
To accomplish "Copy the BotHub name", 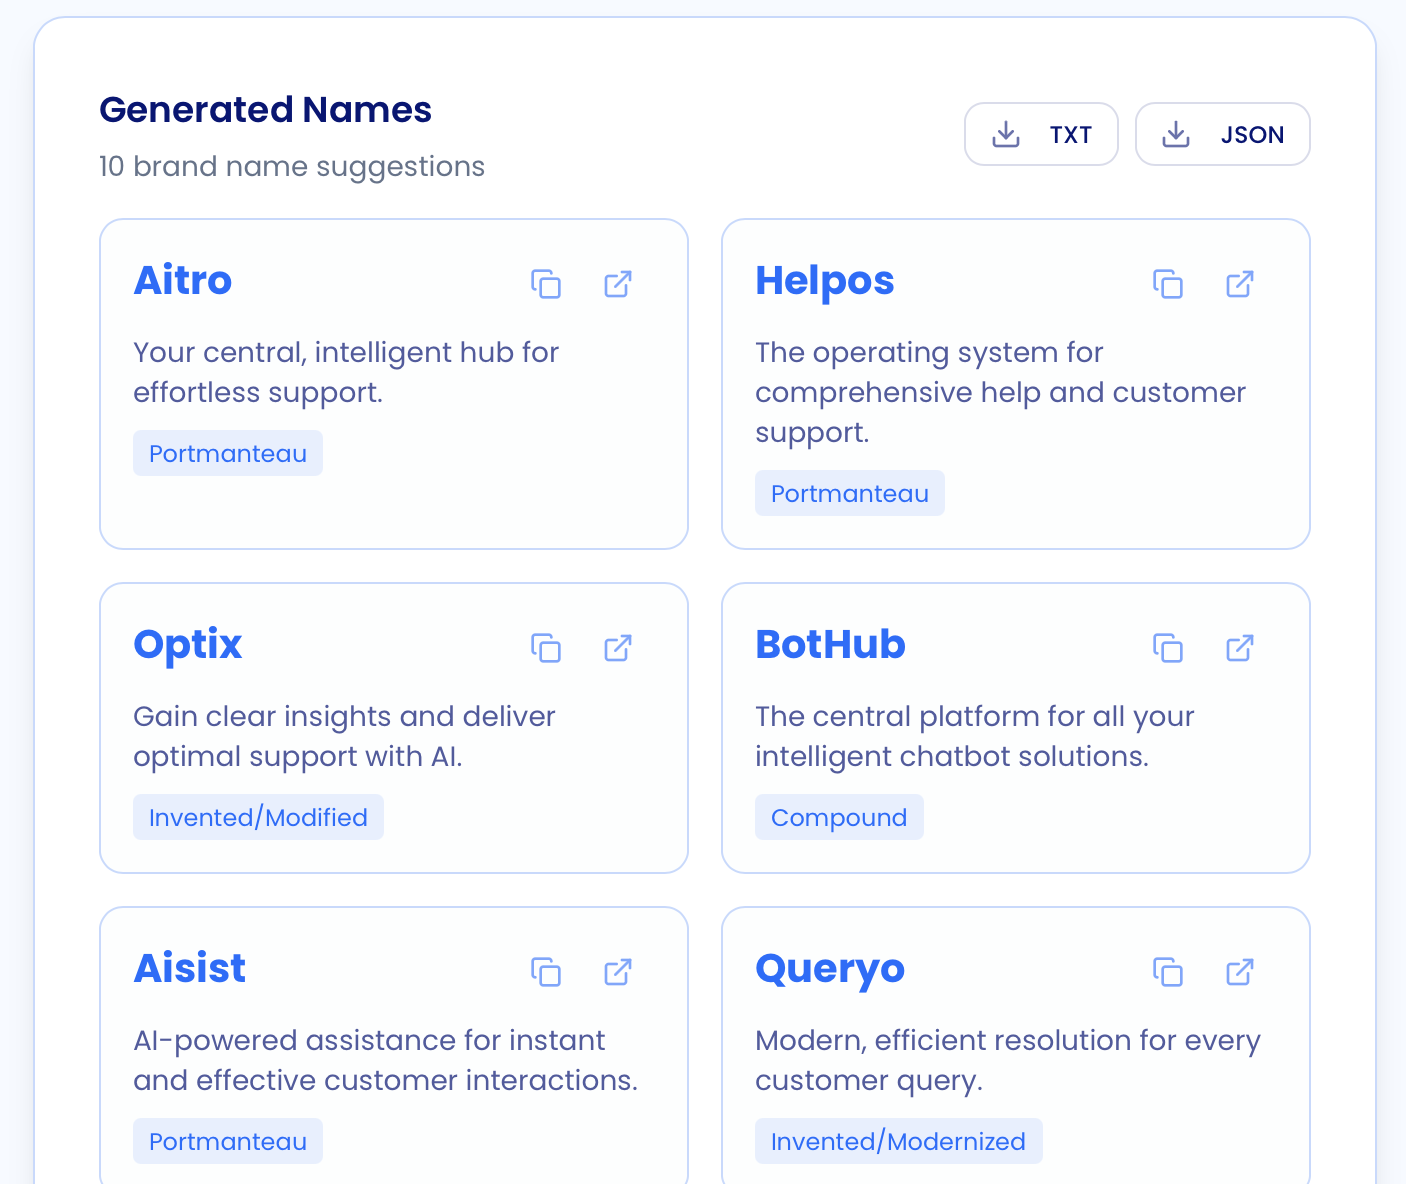I will pyautogui.click(x=1168, y=648).
